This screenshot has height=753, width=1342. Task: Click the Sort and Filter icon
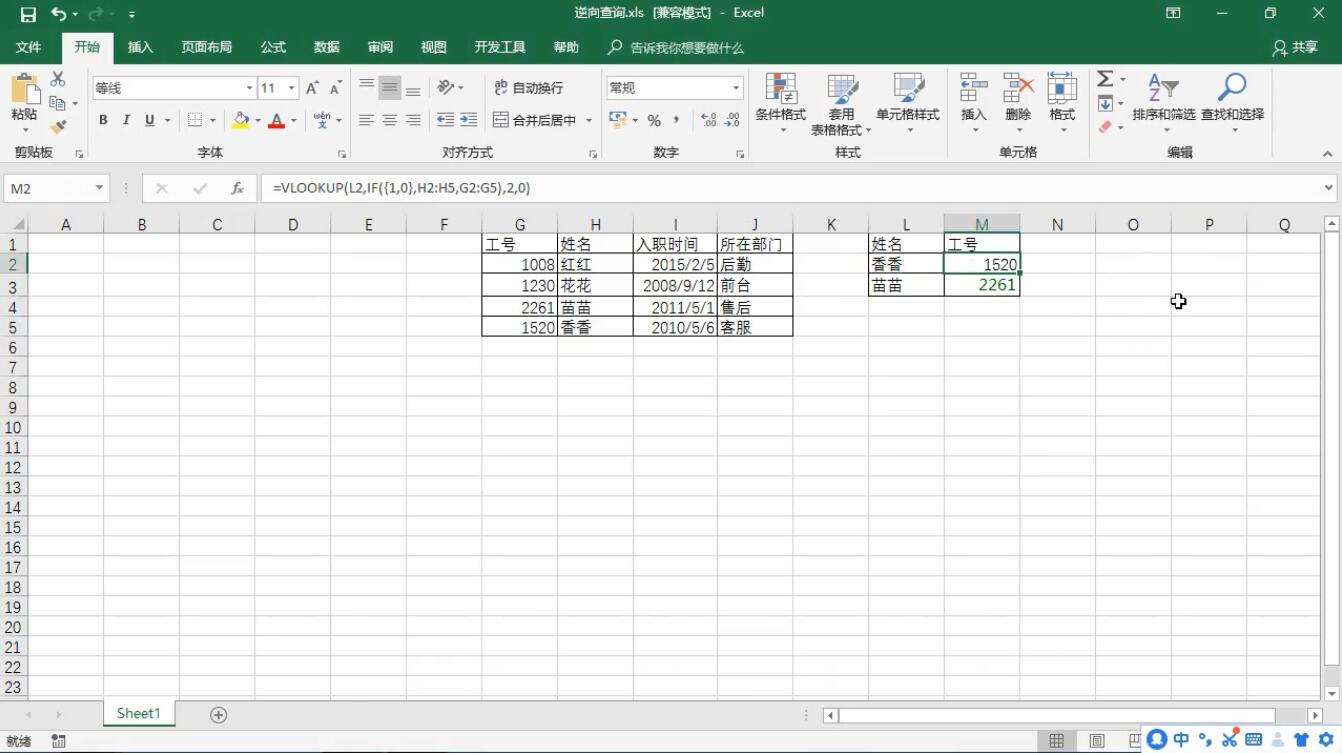[x=1163, y=88]
